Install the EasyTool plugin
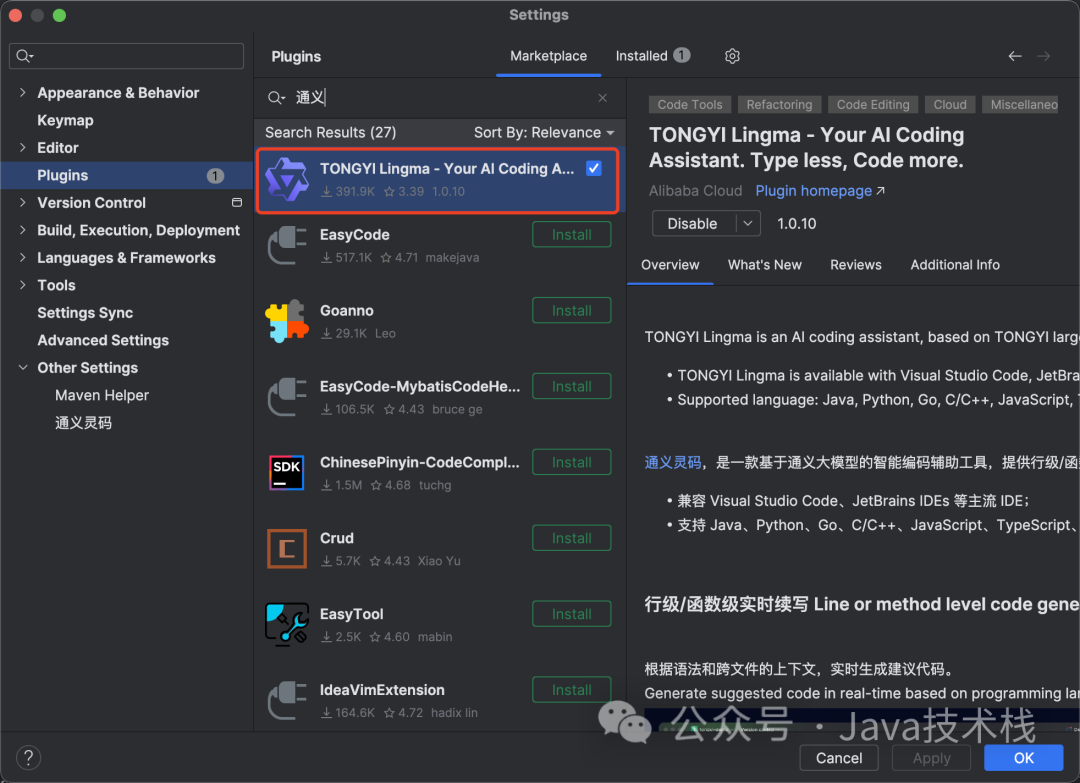The height and width of the screenshot is (783, 1080). (x=572, y=614)
